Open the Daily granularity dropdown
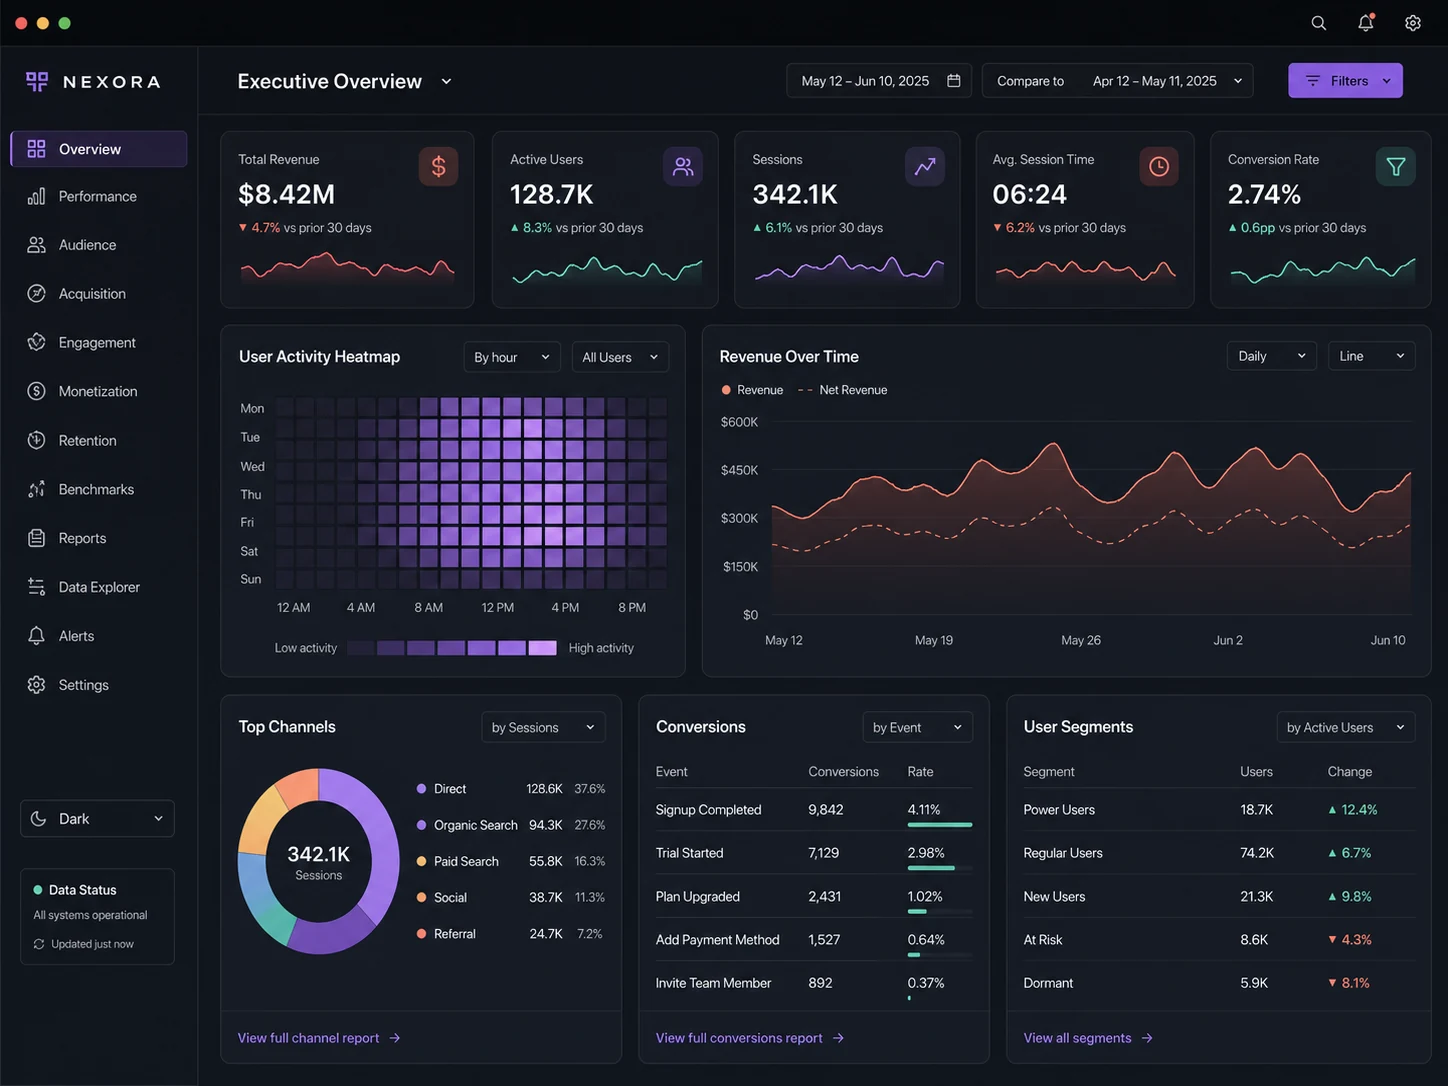Screen dimensions: 1448x1086 tap(1272, 356)
